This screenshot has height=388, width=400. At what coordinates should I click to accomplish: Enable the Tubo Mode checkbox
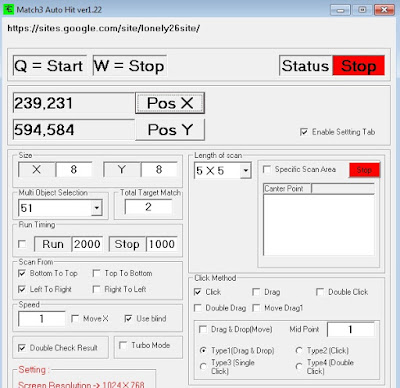123,345
